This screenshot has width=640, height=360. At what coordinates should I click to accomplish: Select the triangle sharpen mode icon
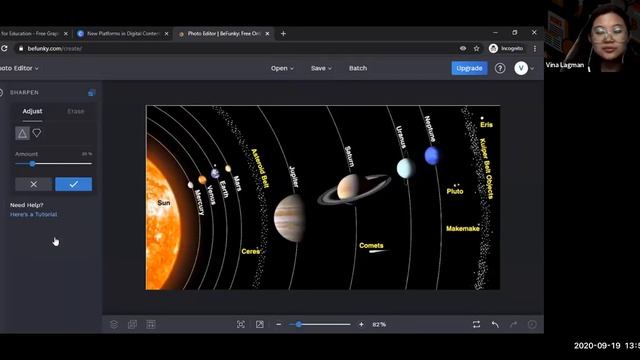22,133
